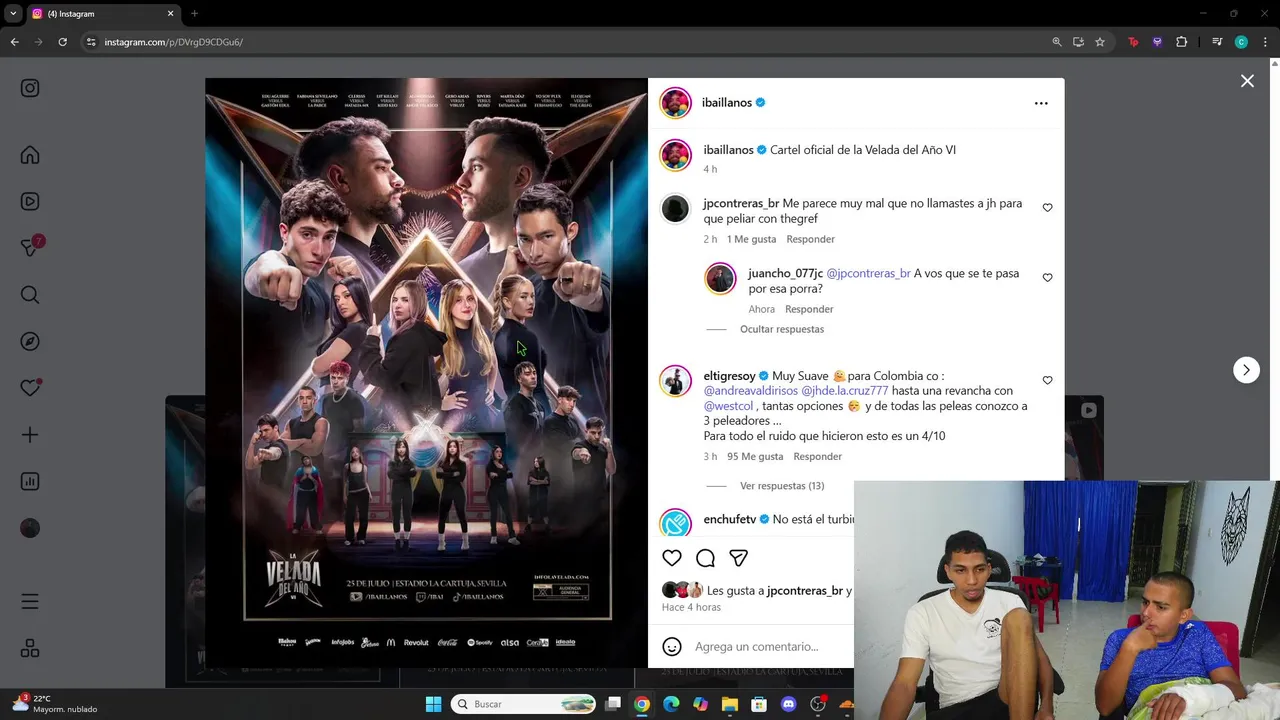Open eltigresoy username link
The width and height of the screenshot is (1280, 720).
click(x=730, y=376)
